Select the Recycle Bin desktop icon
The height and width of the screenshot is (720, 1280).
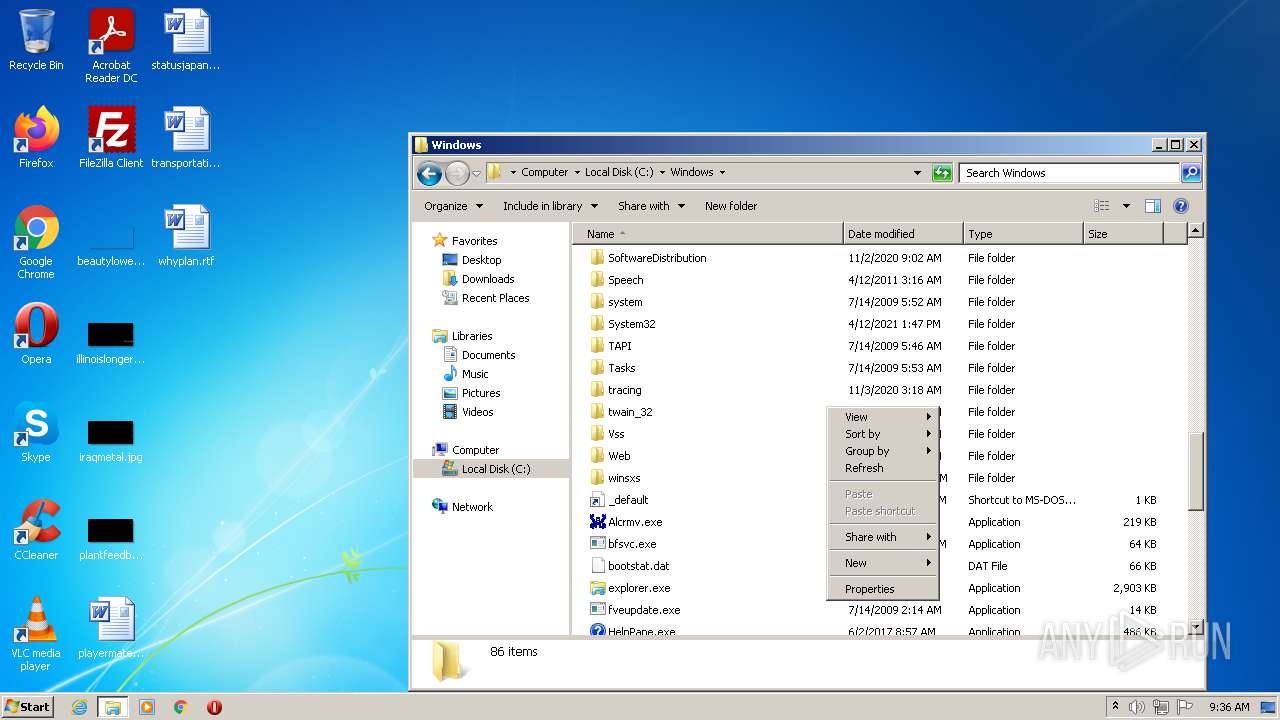(36, 40)
